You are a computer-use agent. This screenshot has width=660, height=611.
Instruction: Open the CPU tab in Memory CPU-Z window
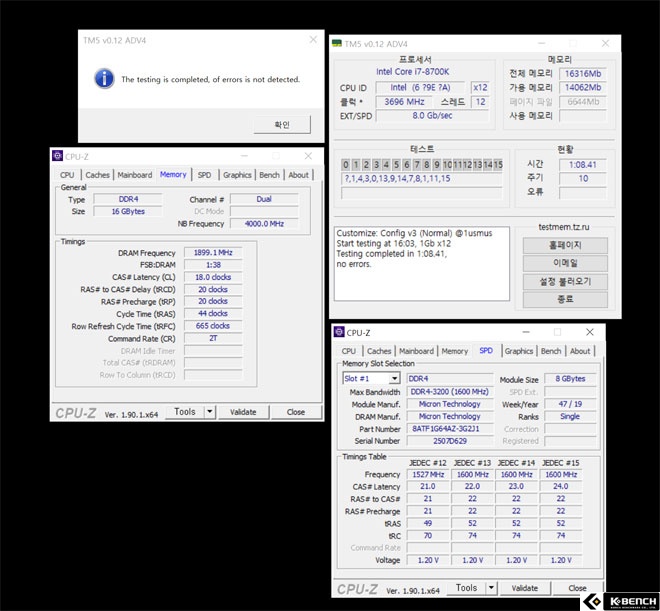(x=67, y=175)
